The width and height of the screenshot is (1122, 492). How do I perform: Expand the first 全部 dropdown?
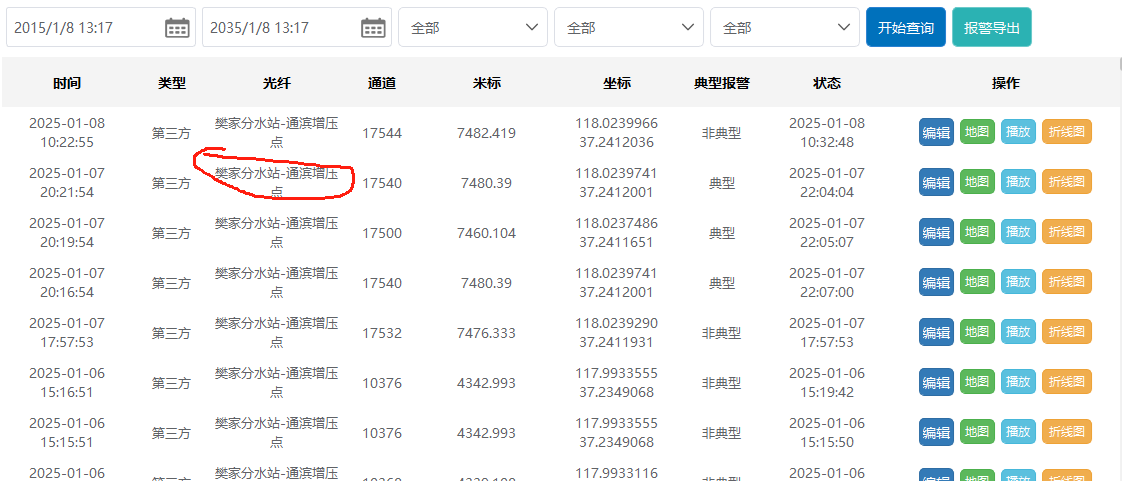473,27
